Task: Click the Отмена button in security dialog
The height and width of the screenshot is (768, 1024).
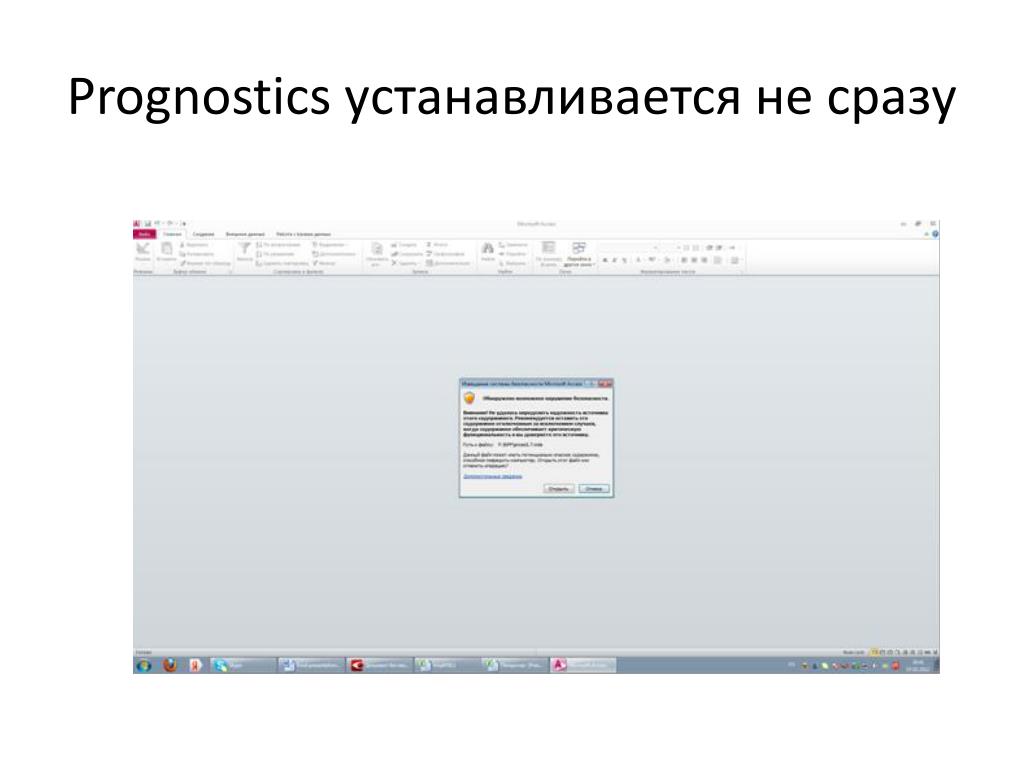Action: click(594, 488)
